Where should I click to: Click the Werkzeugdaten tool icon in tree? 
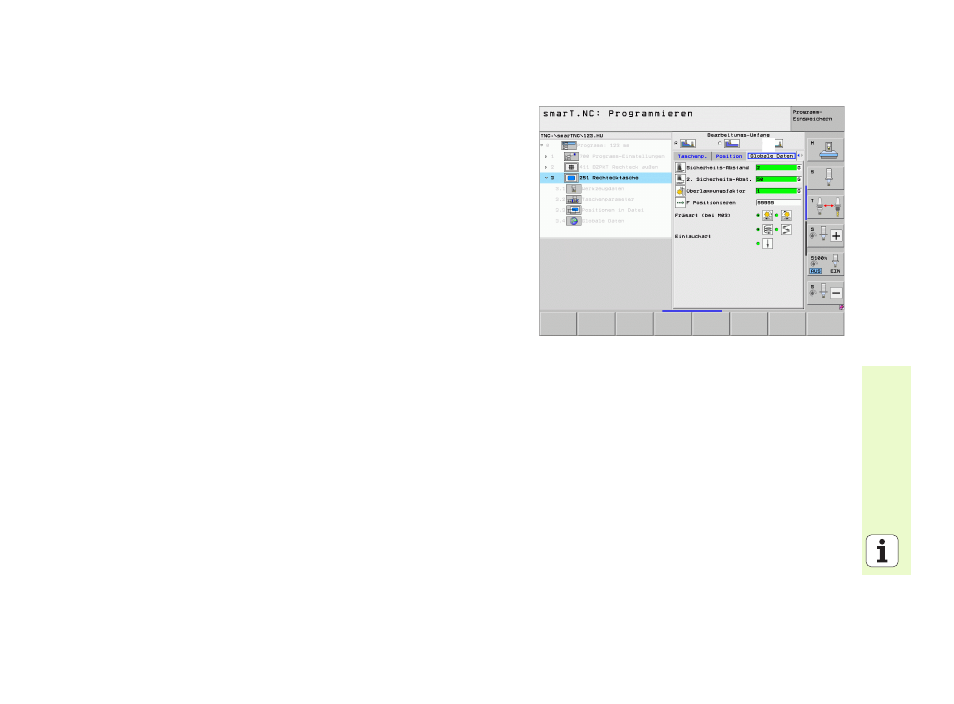573,188
